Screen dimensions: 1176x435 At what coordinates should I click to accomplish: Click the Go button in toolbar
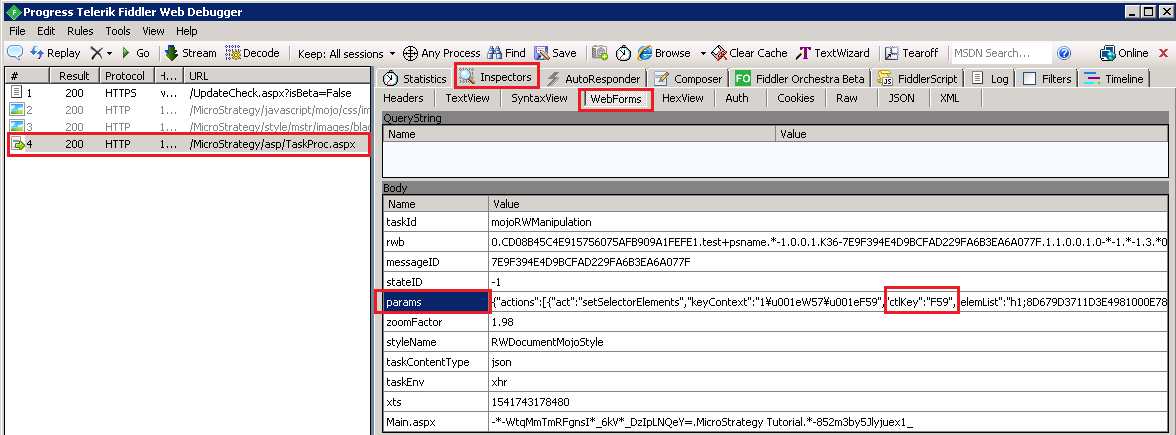coord(136,53)
